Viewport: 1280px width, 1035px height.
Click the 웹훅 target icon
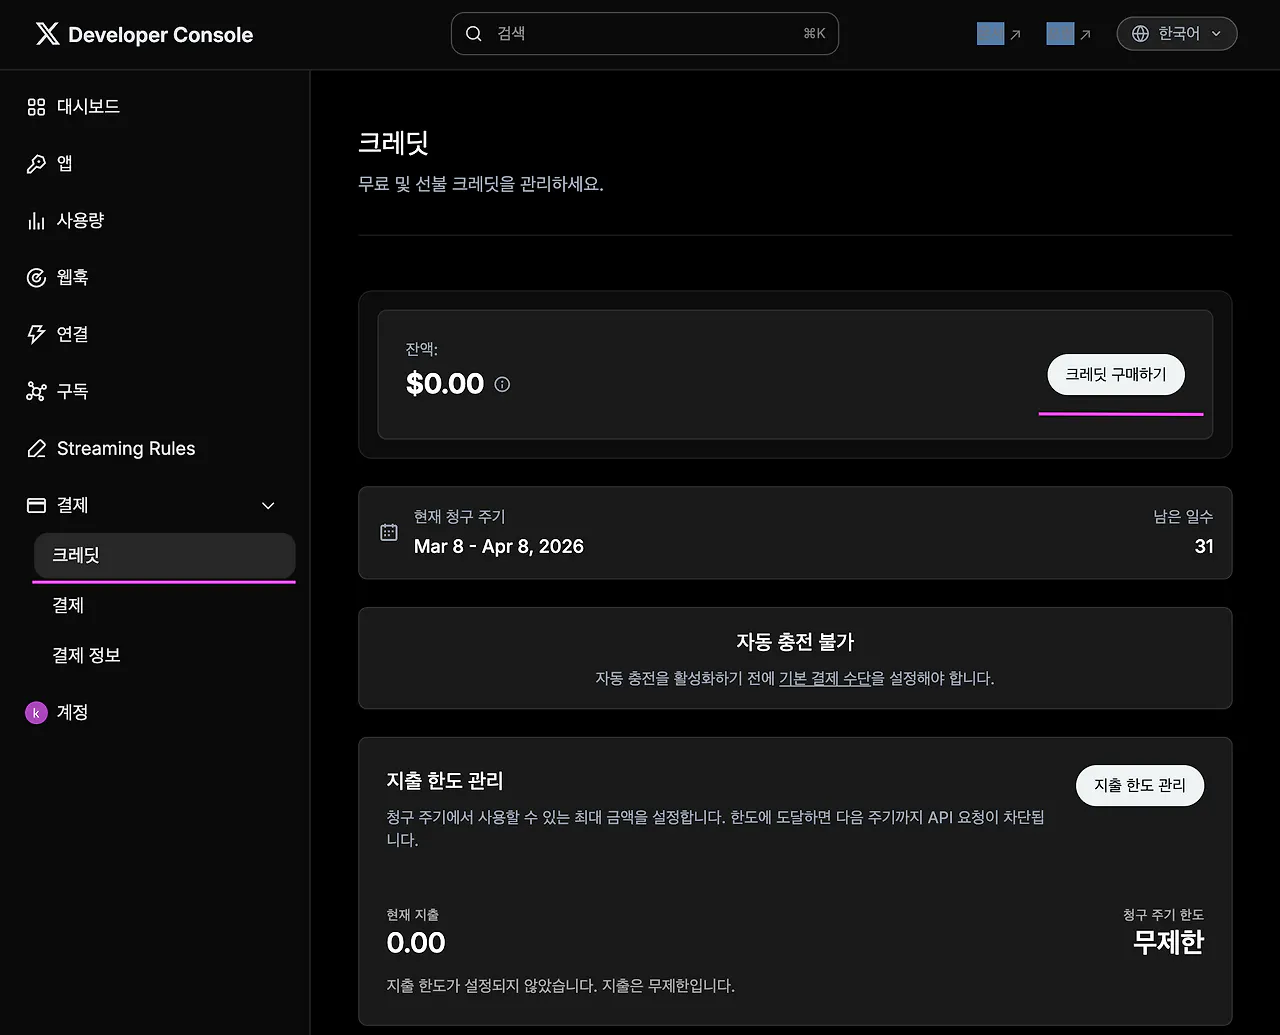36,278
